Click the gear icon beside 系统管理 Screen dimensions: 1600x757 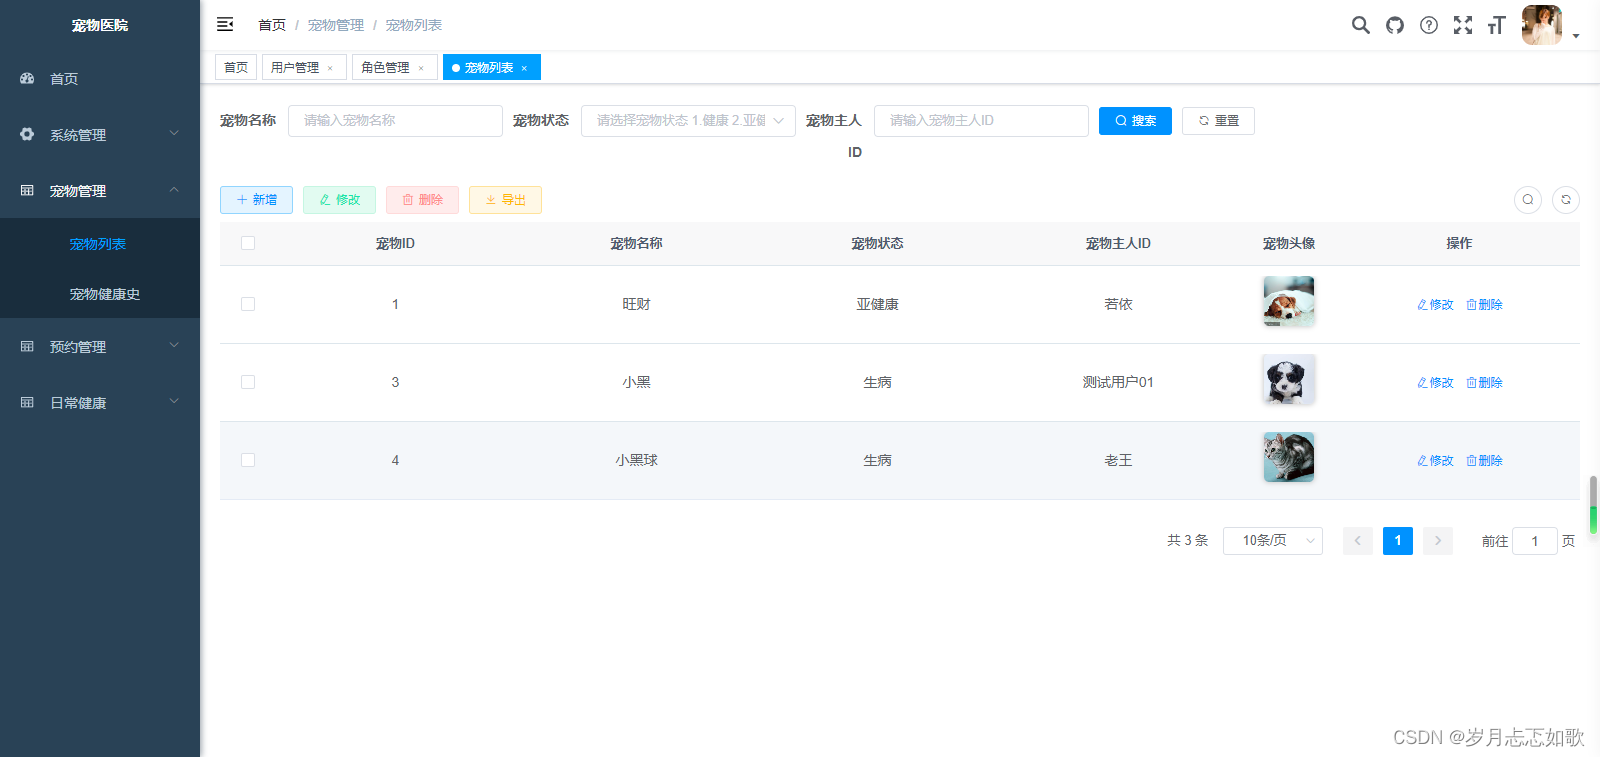pos(27,134)
